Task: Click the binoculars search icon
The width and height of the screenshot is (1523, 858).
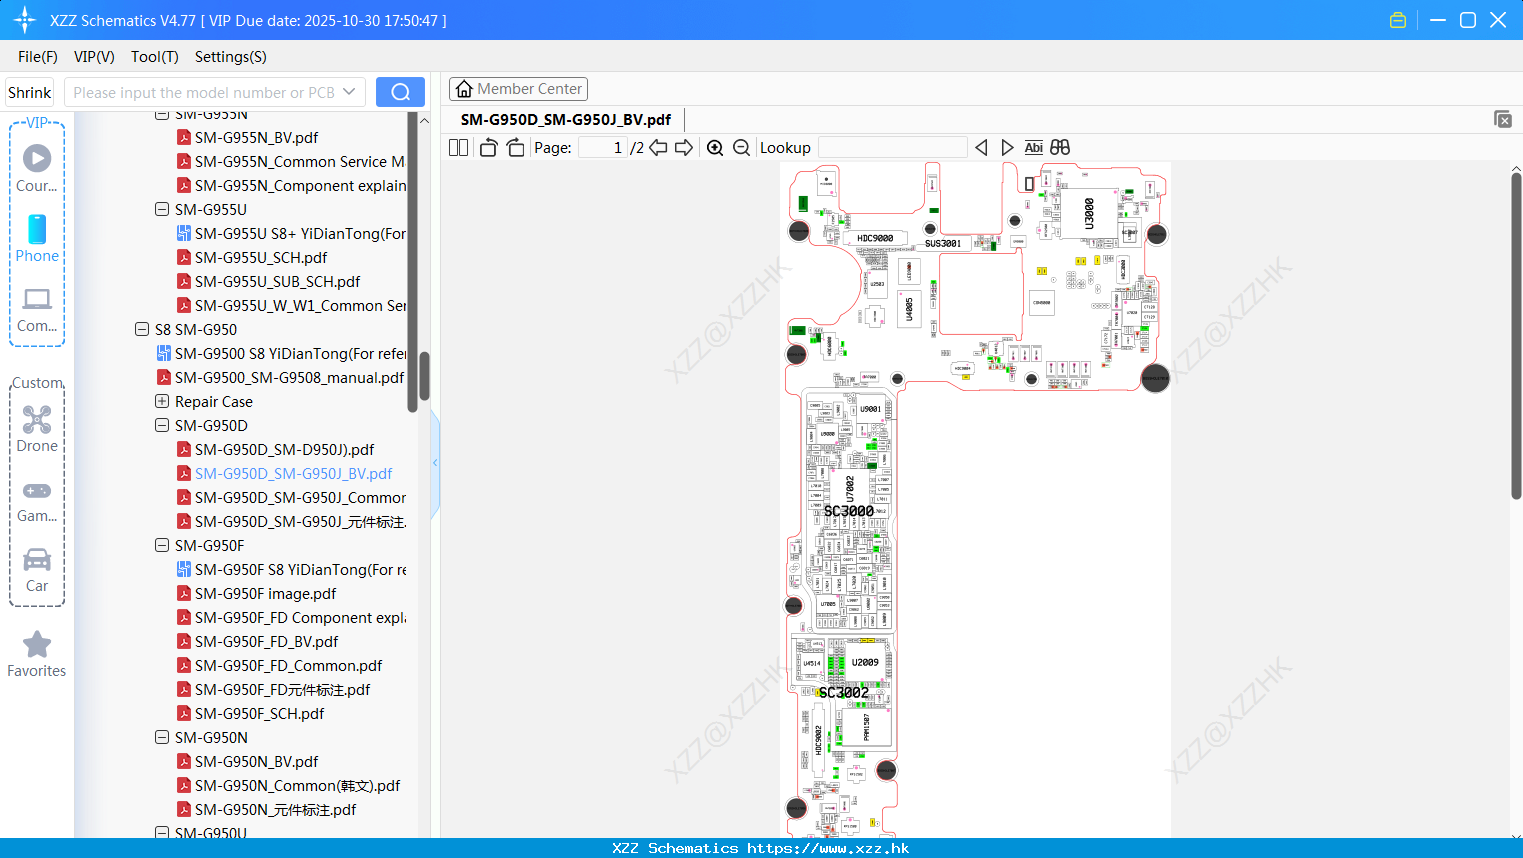Action: point(1060,148)
